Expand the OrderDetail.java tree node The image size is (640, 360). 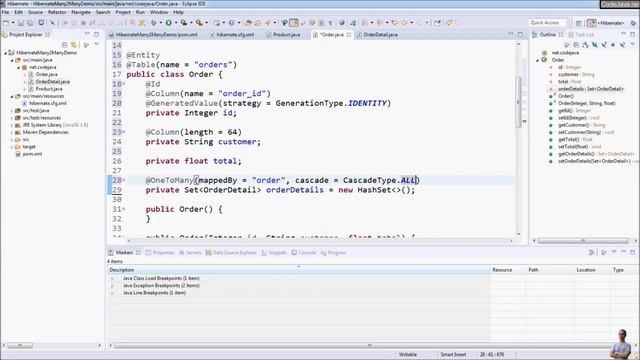(x=25, y=82)
